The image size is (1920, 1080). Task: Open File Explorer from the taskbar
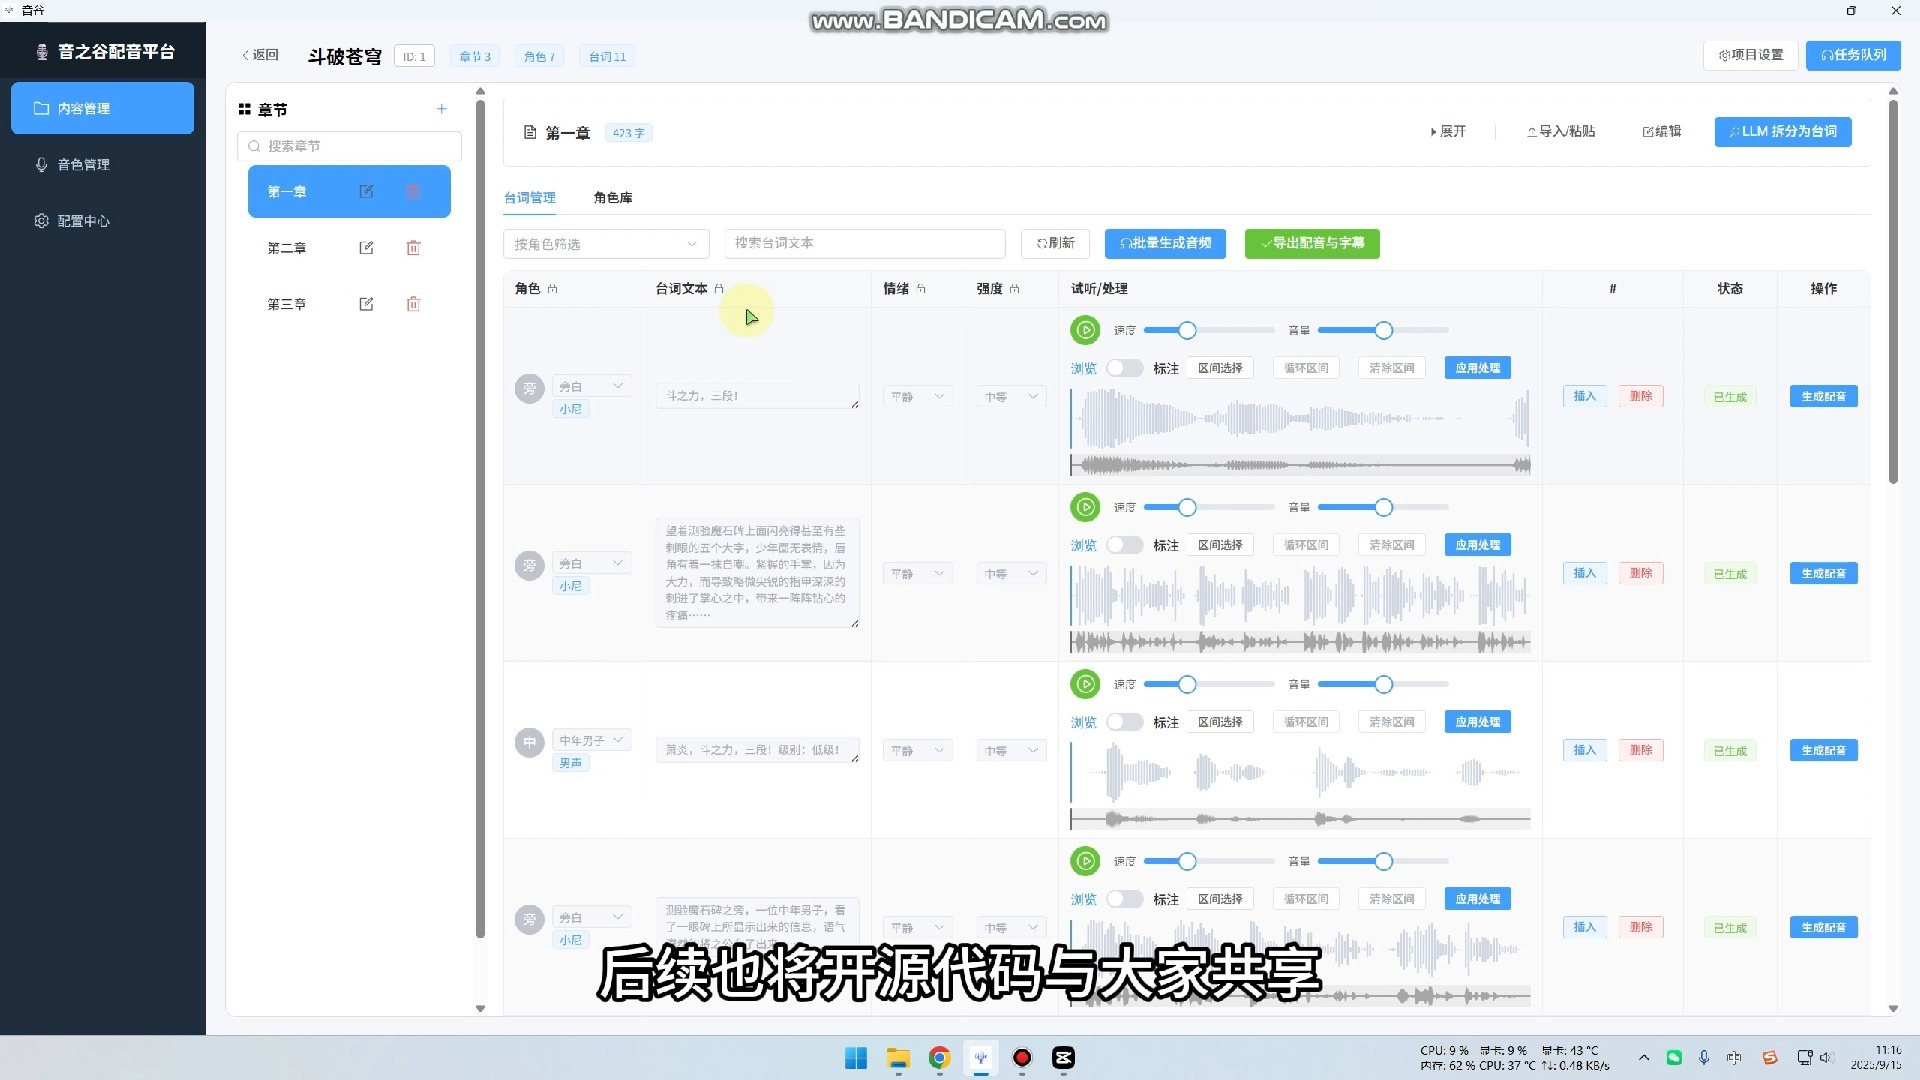pos(898,1058)
